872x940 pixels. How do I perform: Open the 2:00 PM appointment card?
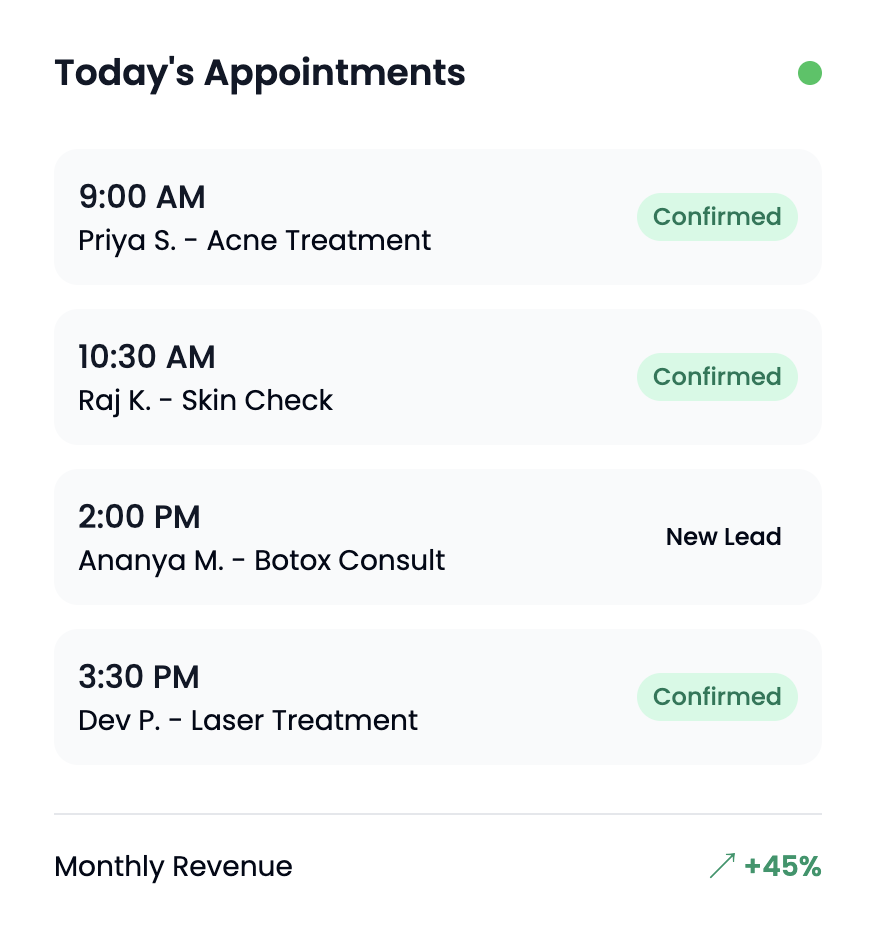pos(437,537)
